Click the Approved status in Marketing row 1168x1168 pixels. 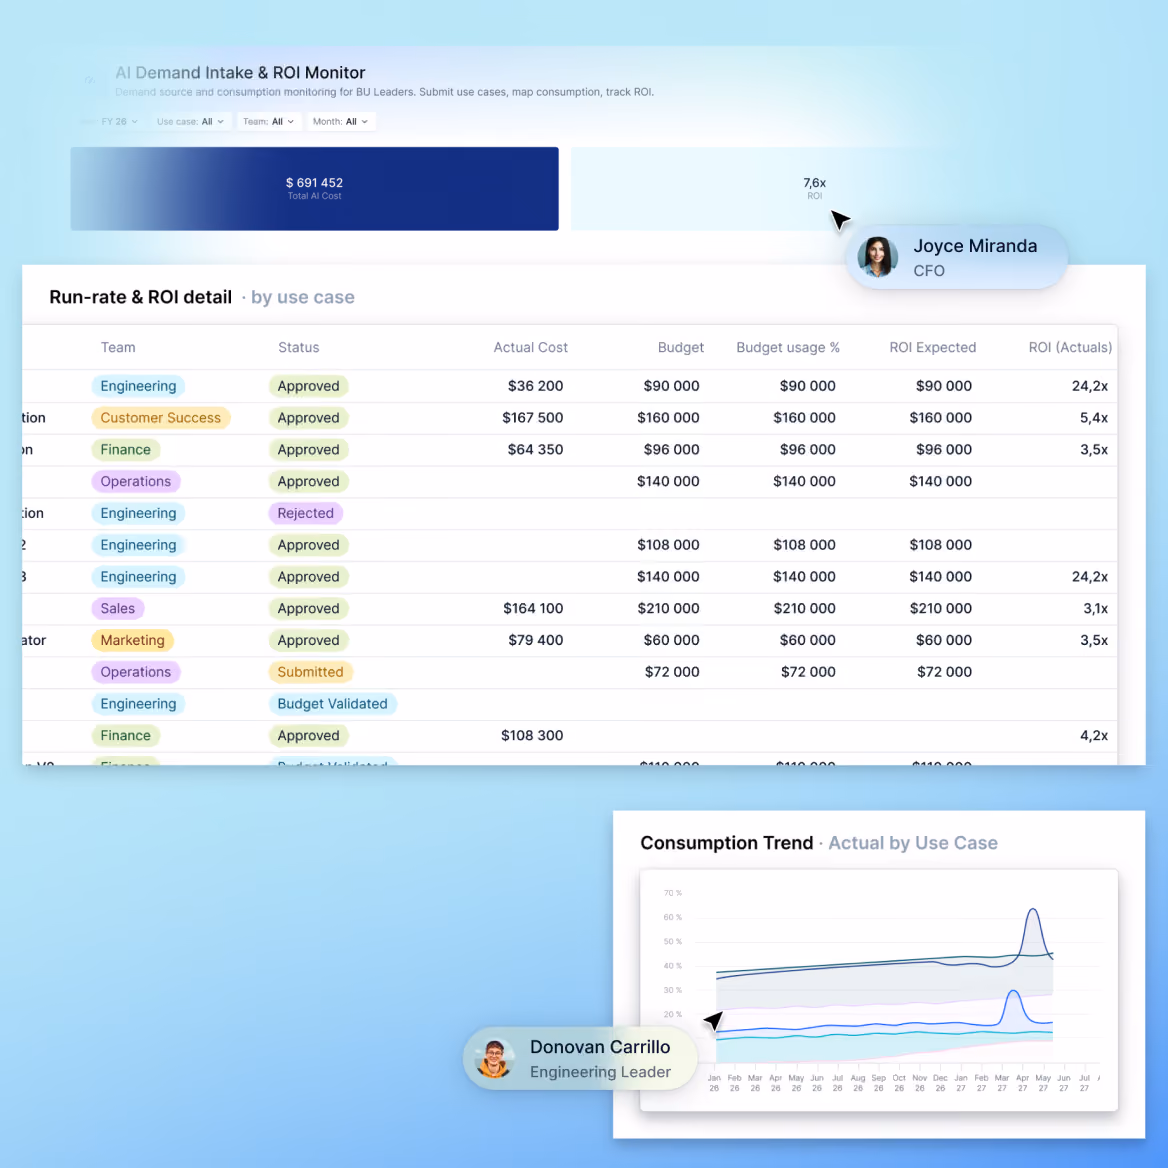tap(308, 641)
